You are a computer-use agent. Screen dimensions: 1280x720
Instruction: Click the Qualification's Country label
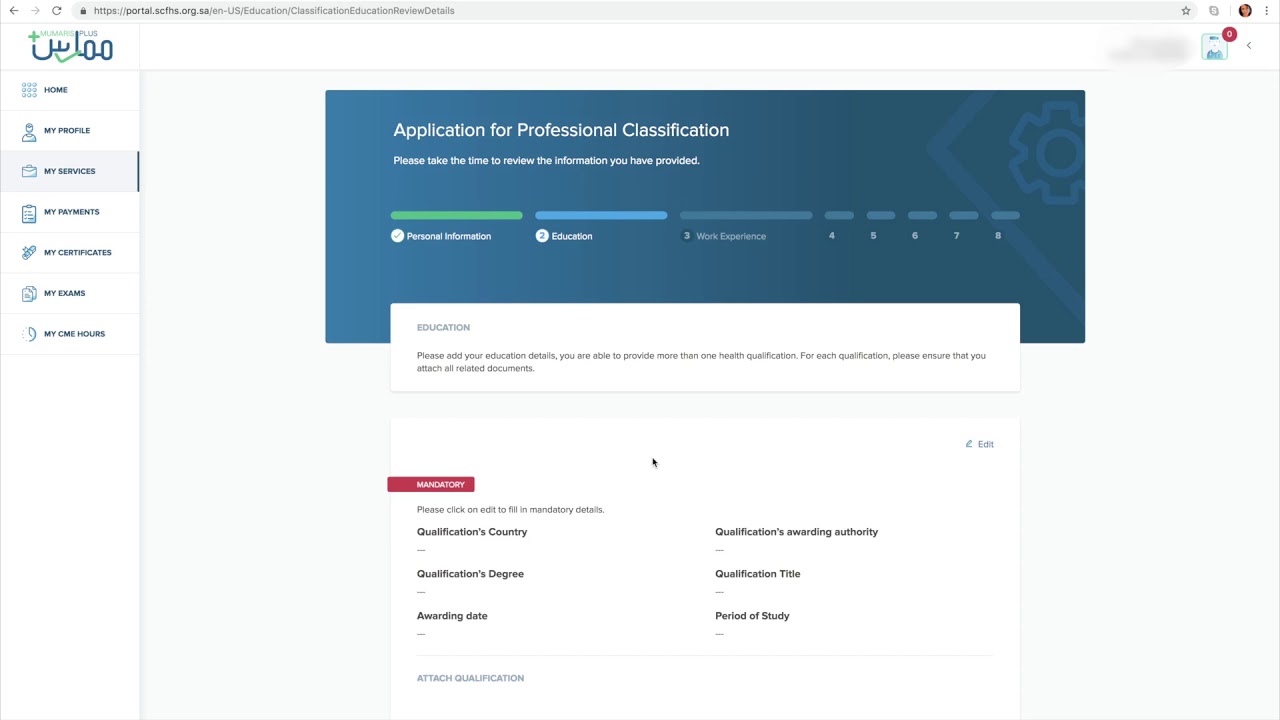tap(472, 532)
